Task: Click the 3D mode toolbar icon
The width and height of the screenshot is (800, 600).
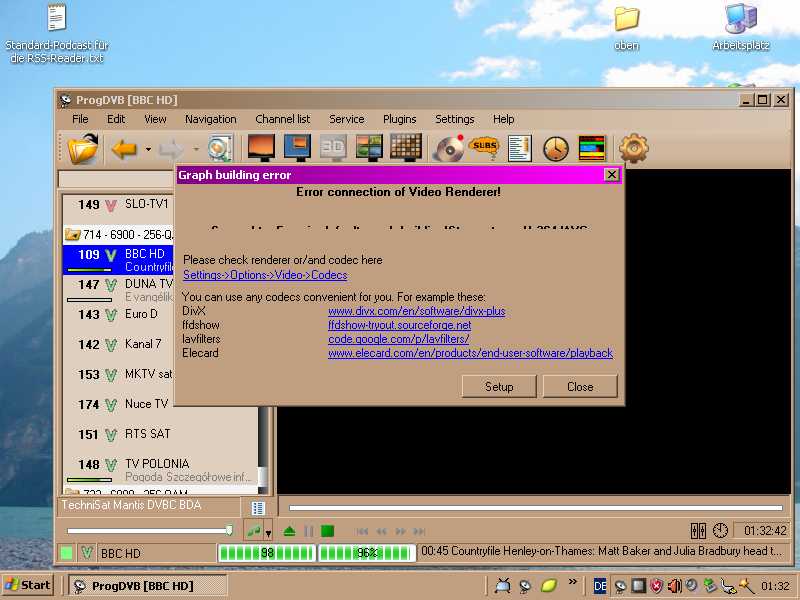Action: click(333, 148)
